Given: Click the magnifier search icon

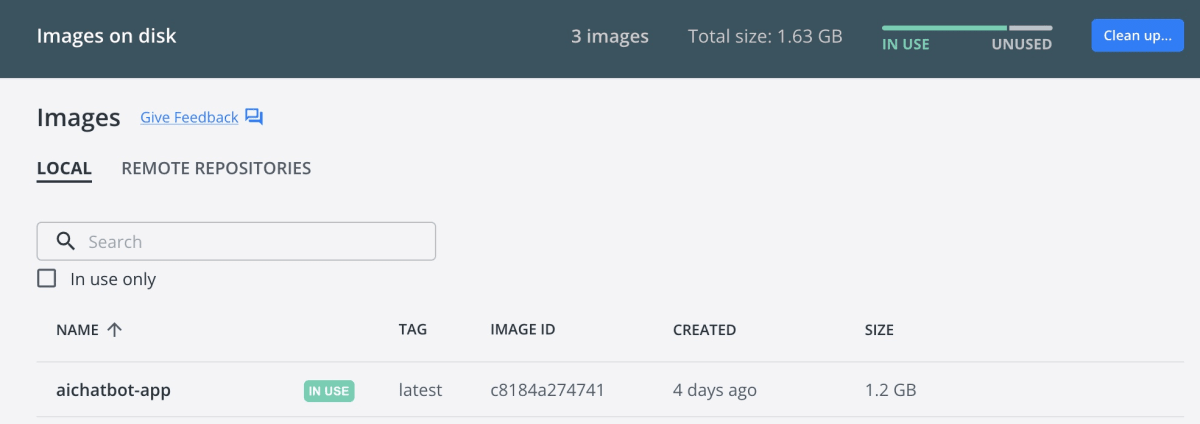Looking at the screenshot, I should click(66, 241).
